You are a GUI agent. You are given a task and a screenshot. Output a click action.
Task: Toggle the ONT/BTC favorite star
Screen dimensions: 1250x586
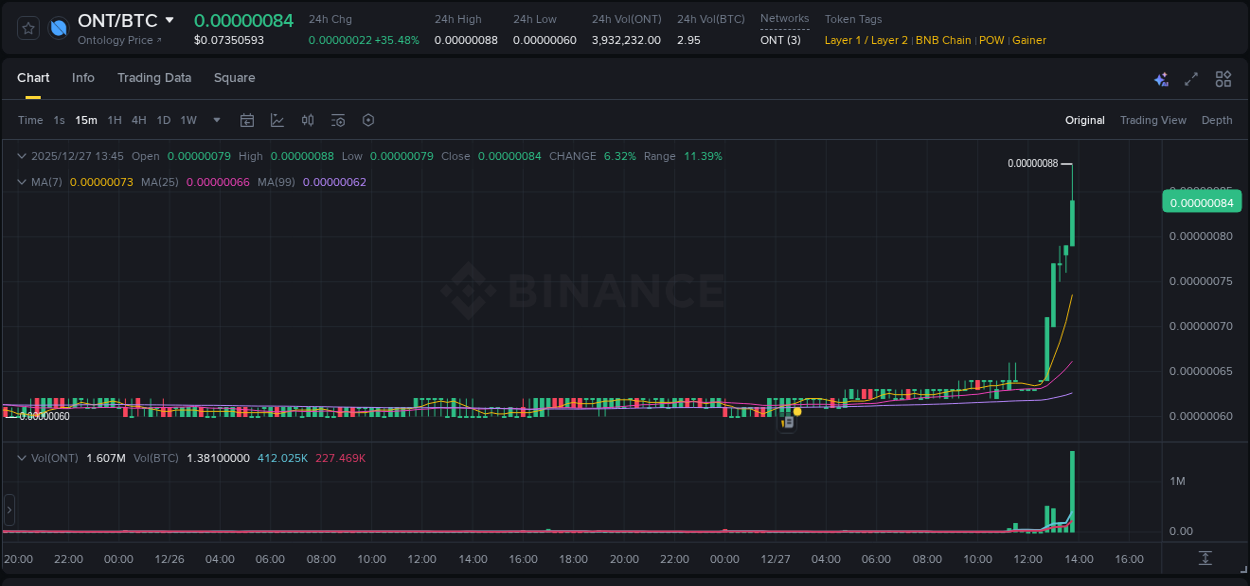pyautogui.click(x=27, y=27)
